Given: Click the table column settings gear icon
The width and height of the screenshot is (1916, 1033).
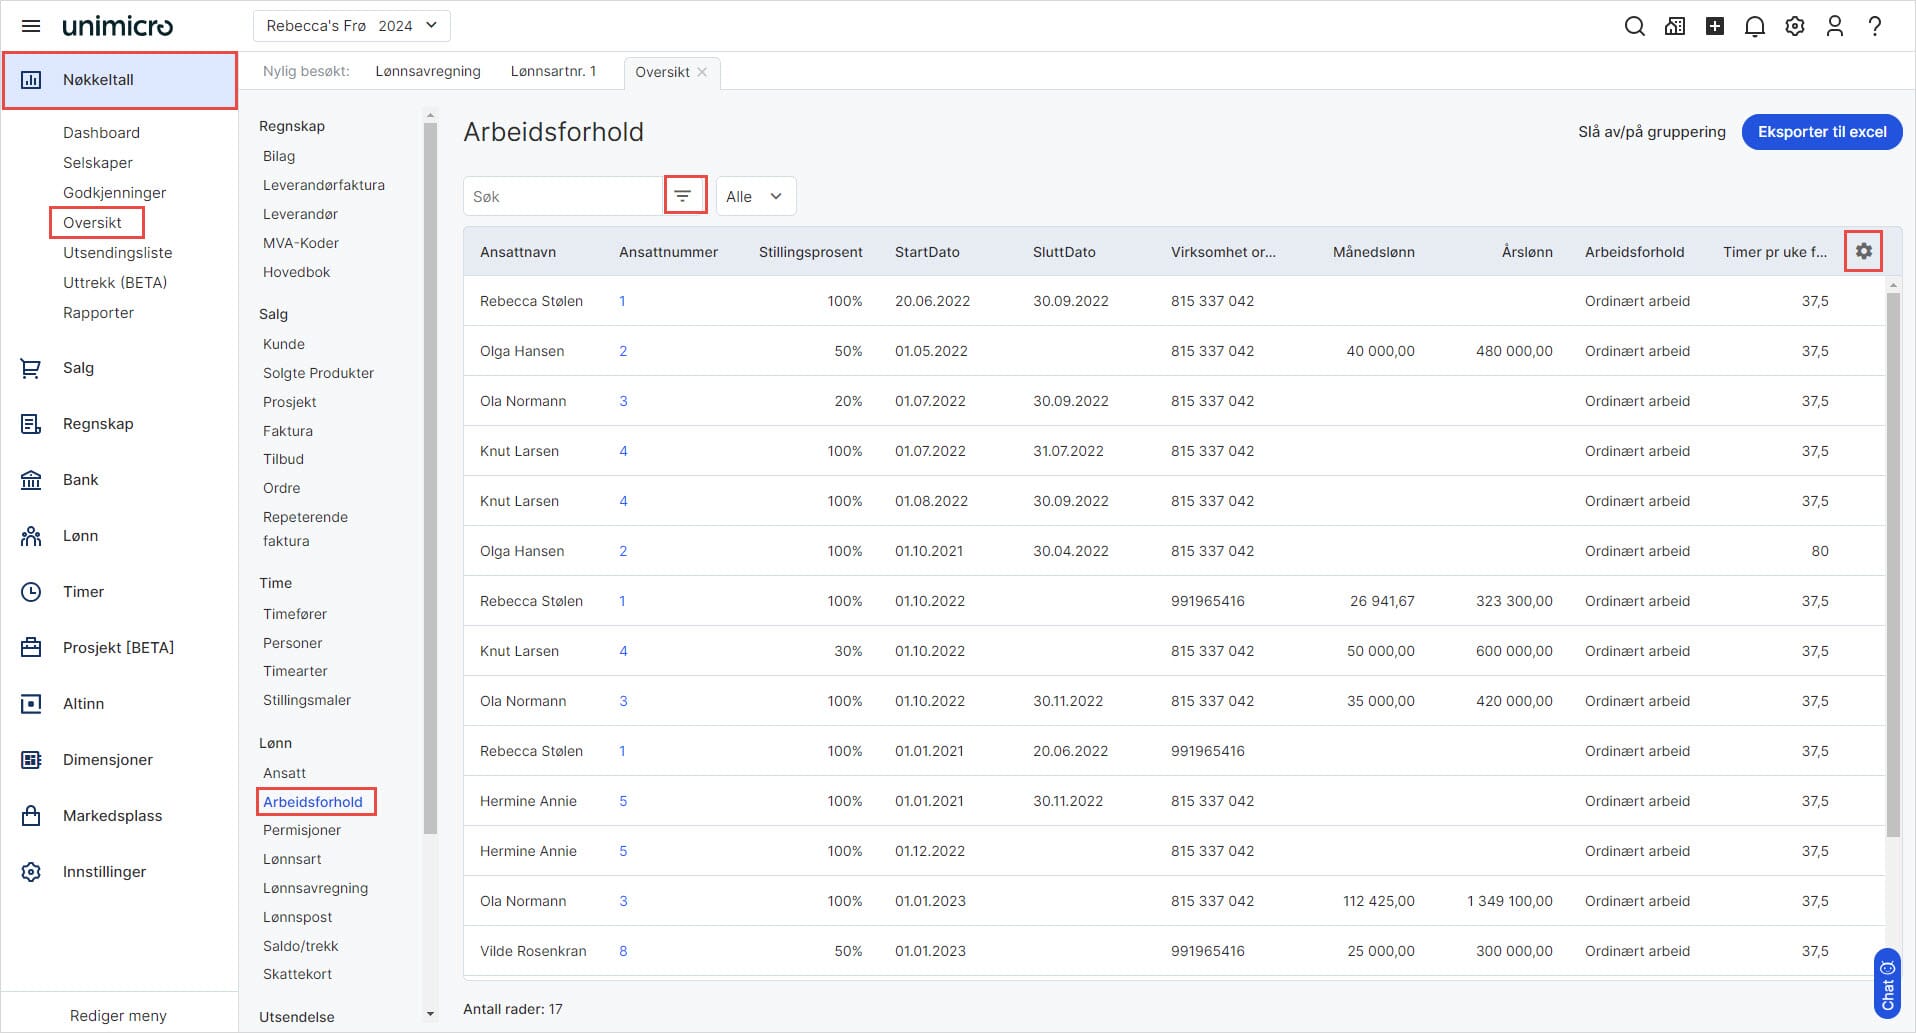Looking at the screenshot, I should [x=1863, y=251].
